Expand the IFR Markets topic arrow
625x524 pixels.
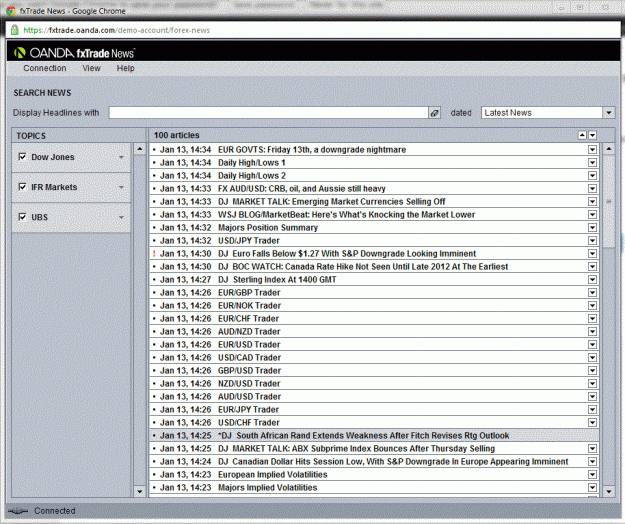(121, 187)
